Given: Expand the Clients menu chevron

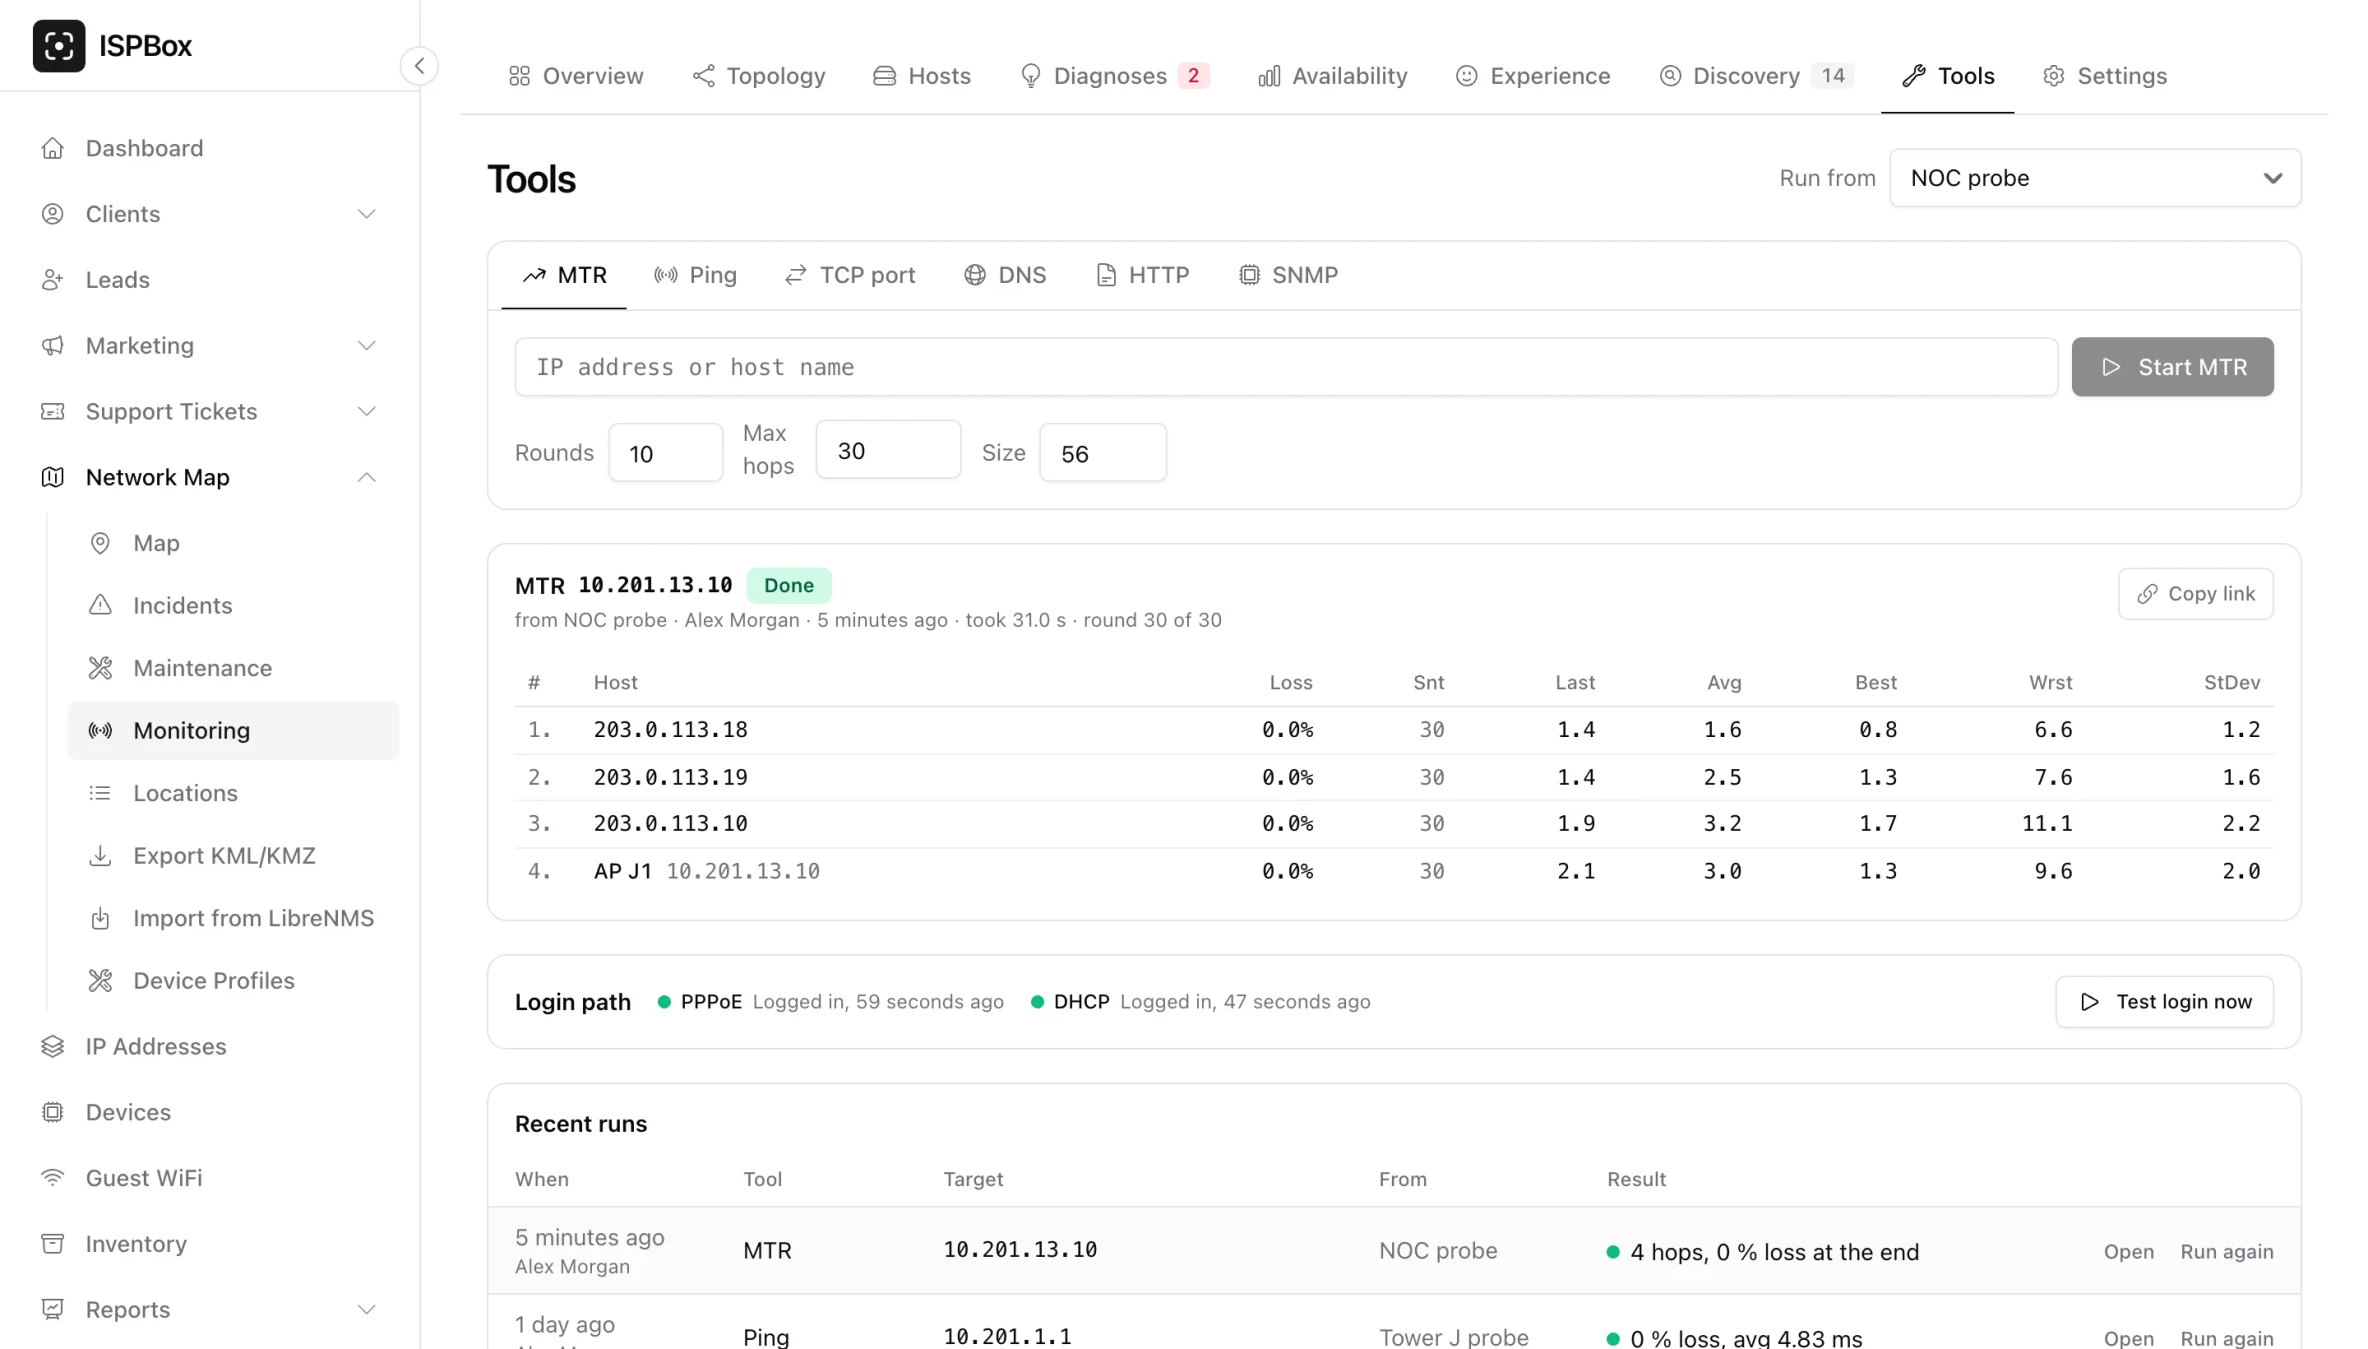Looking at the screenshot, I should (x=367, y=214).
